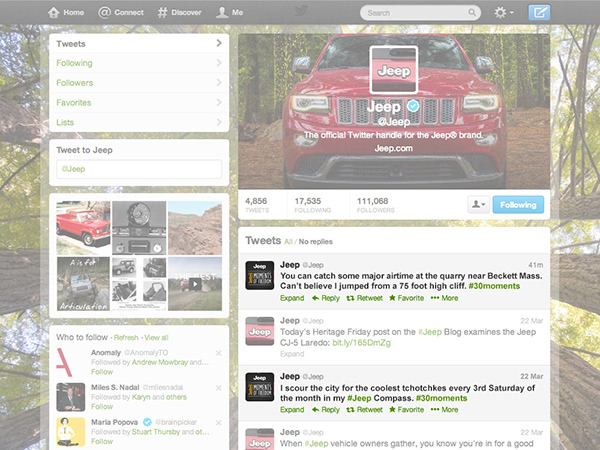The image size is (600, 450).
Task: Open the Articulation photo thumbnail
Action: [83, 284]
